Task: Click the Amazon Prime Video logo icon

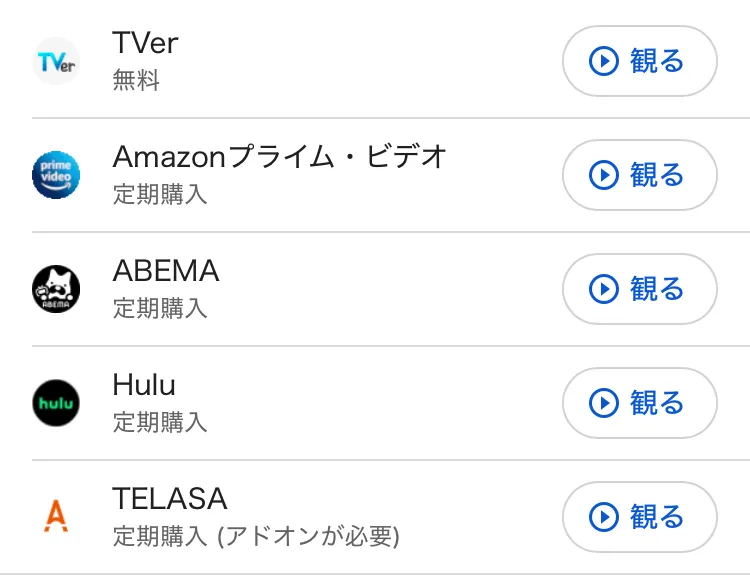Action: pos(56,176)
